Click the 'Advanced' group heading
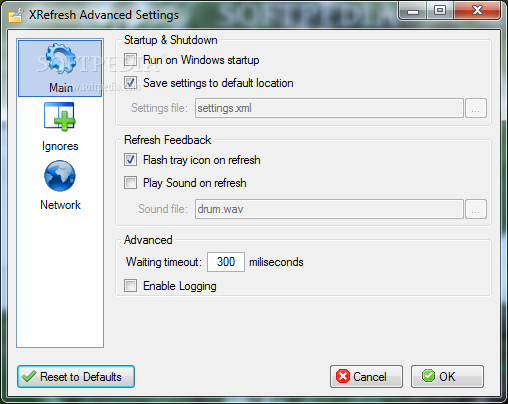This screenshot has height=404, width=508. pos(148,240)
